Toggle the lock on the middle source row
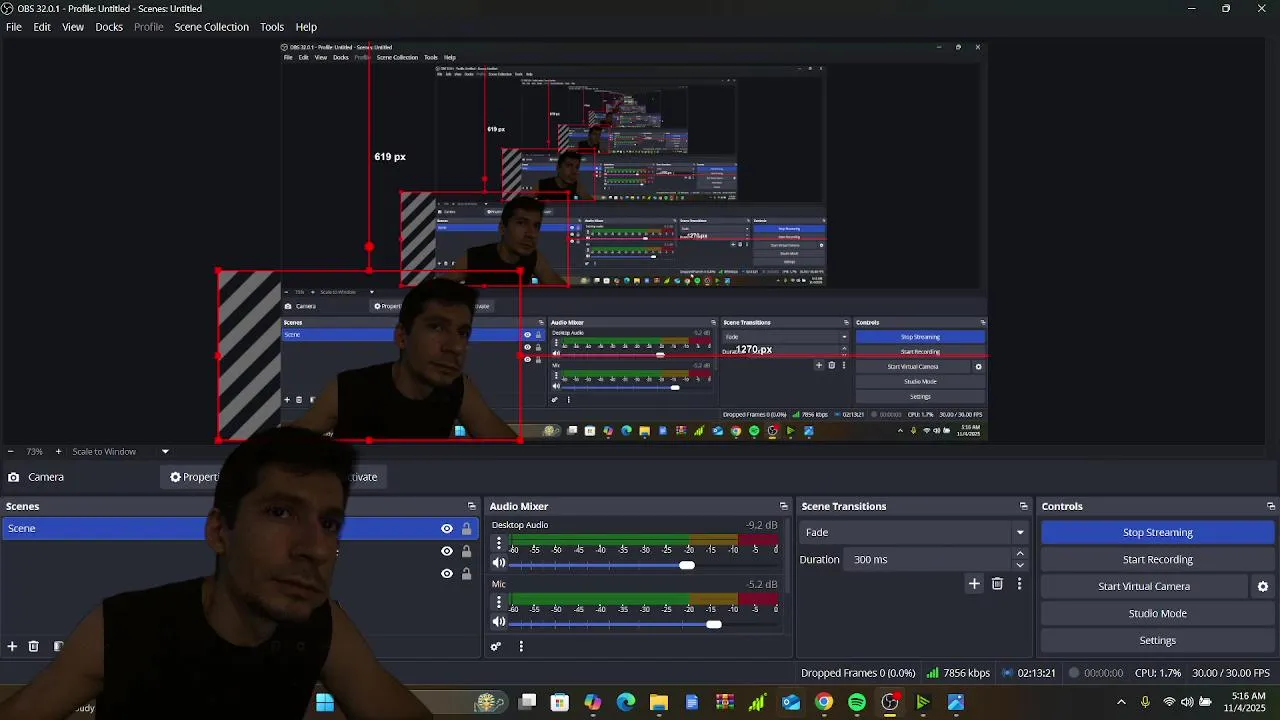This screenshot has width=1280, height=720. click(466, 551)
